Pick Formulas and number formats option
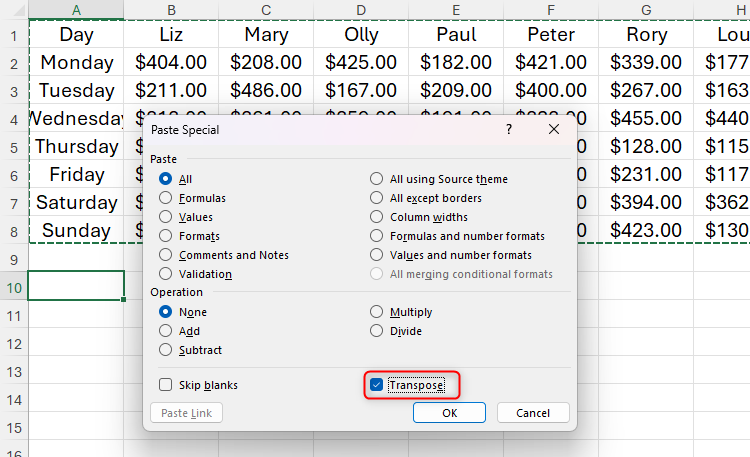Viewport: 750px width, 457px height. [376, 236]
